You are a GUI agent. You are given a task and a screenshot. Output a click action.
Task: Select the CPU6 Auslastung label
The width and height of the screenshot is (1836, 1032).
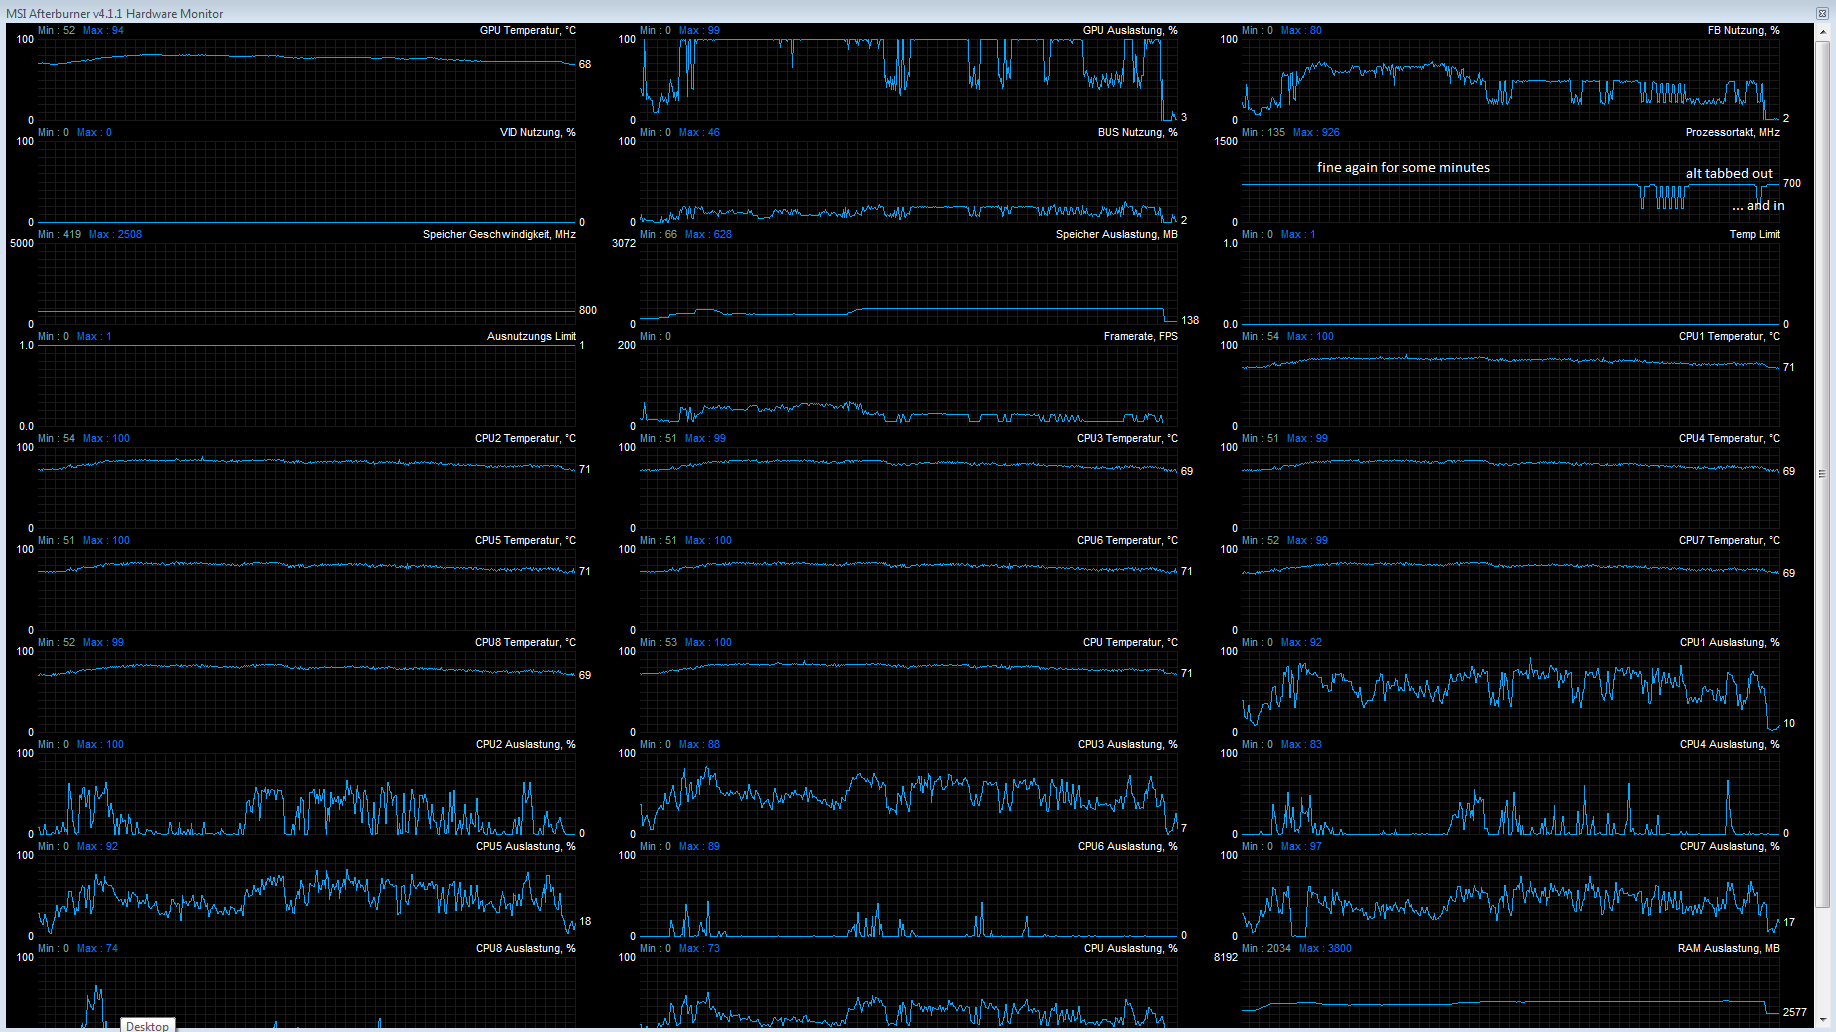(x=1127, y=847)
